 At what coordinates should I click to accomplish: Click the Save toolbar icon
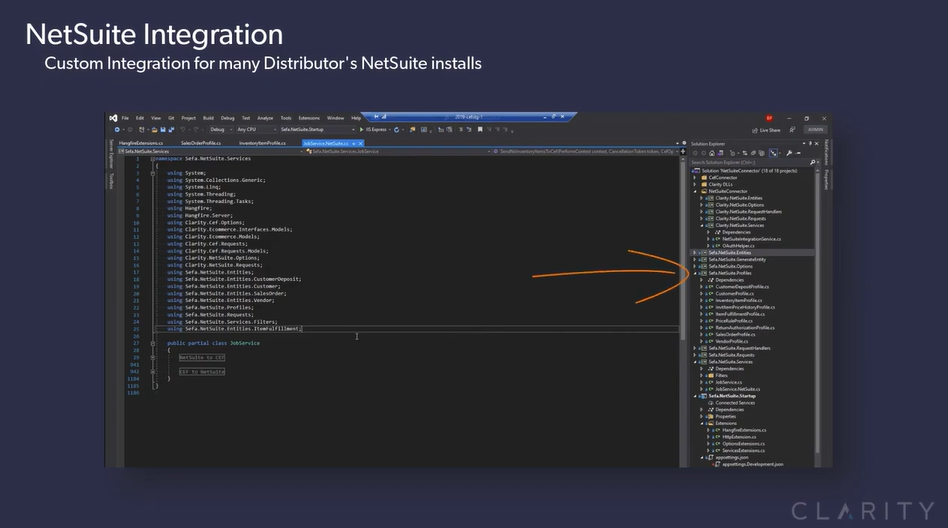tap(163, 129)
